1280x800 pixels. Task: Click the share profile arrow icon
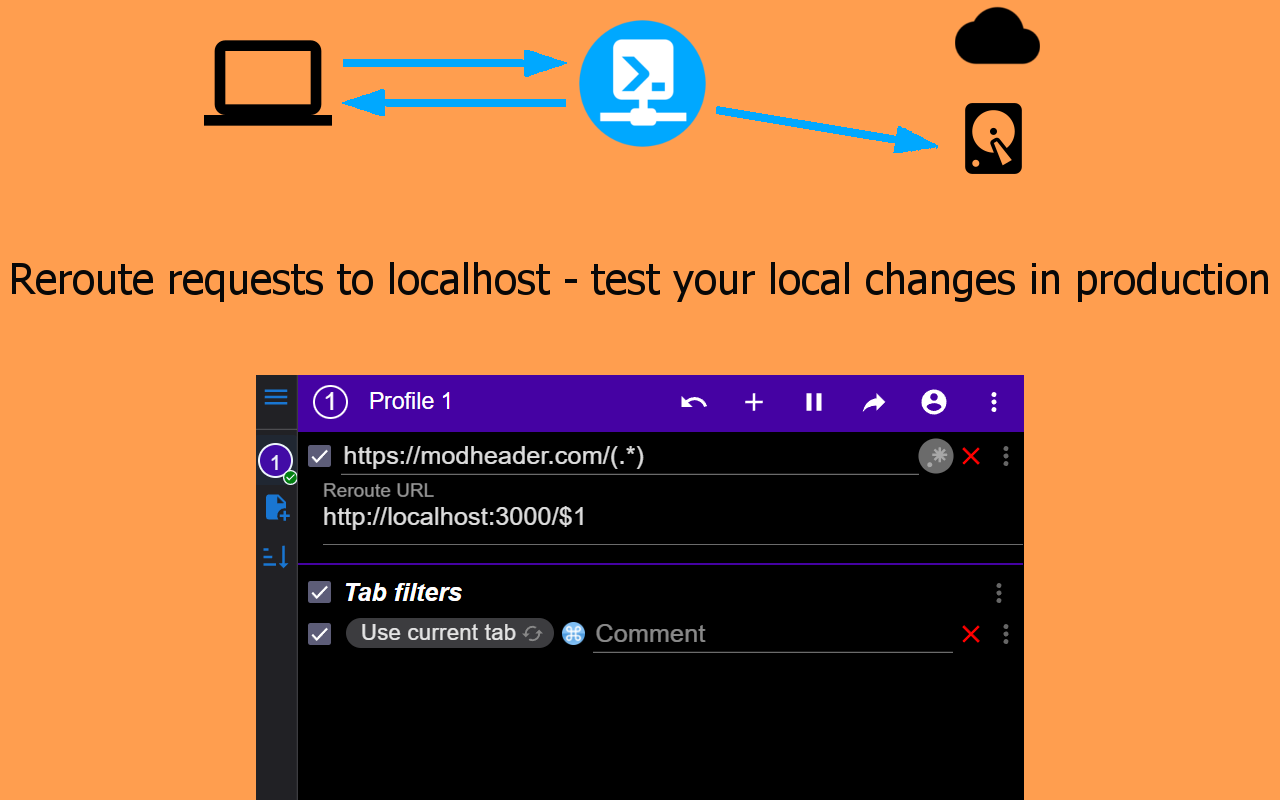click(874, 402)
